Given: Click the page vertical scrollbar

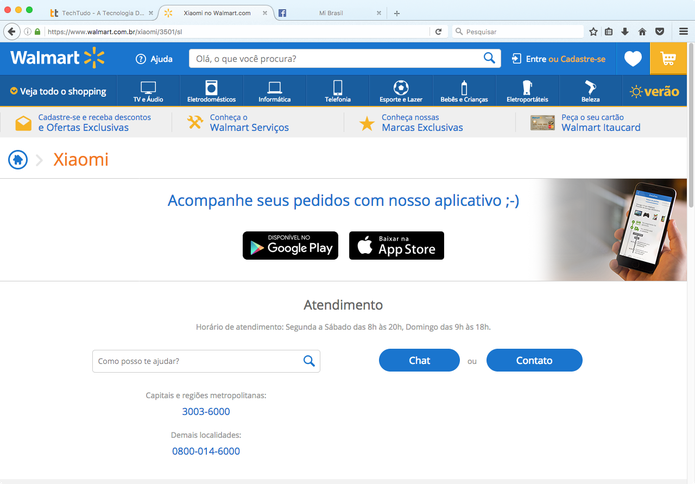Looking at the screenshot, I should (691, 124).
